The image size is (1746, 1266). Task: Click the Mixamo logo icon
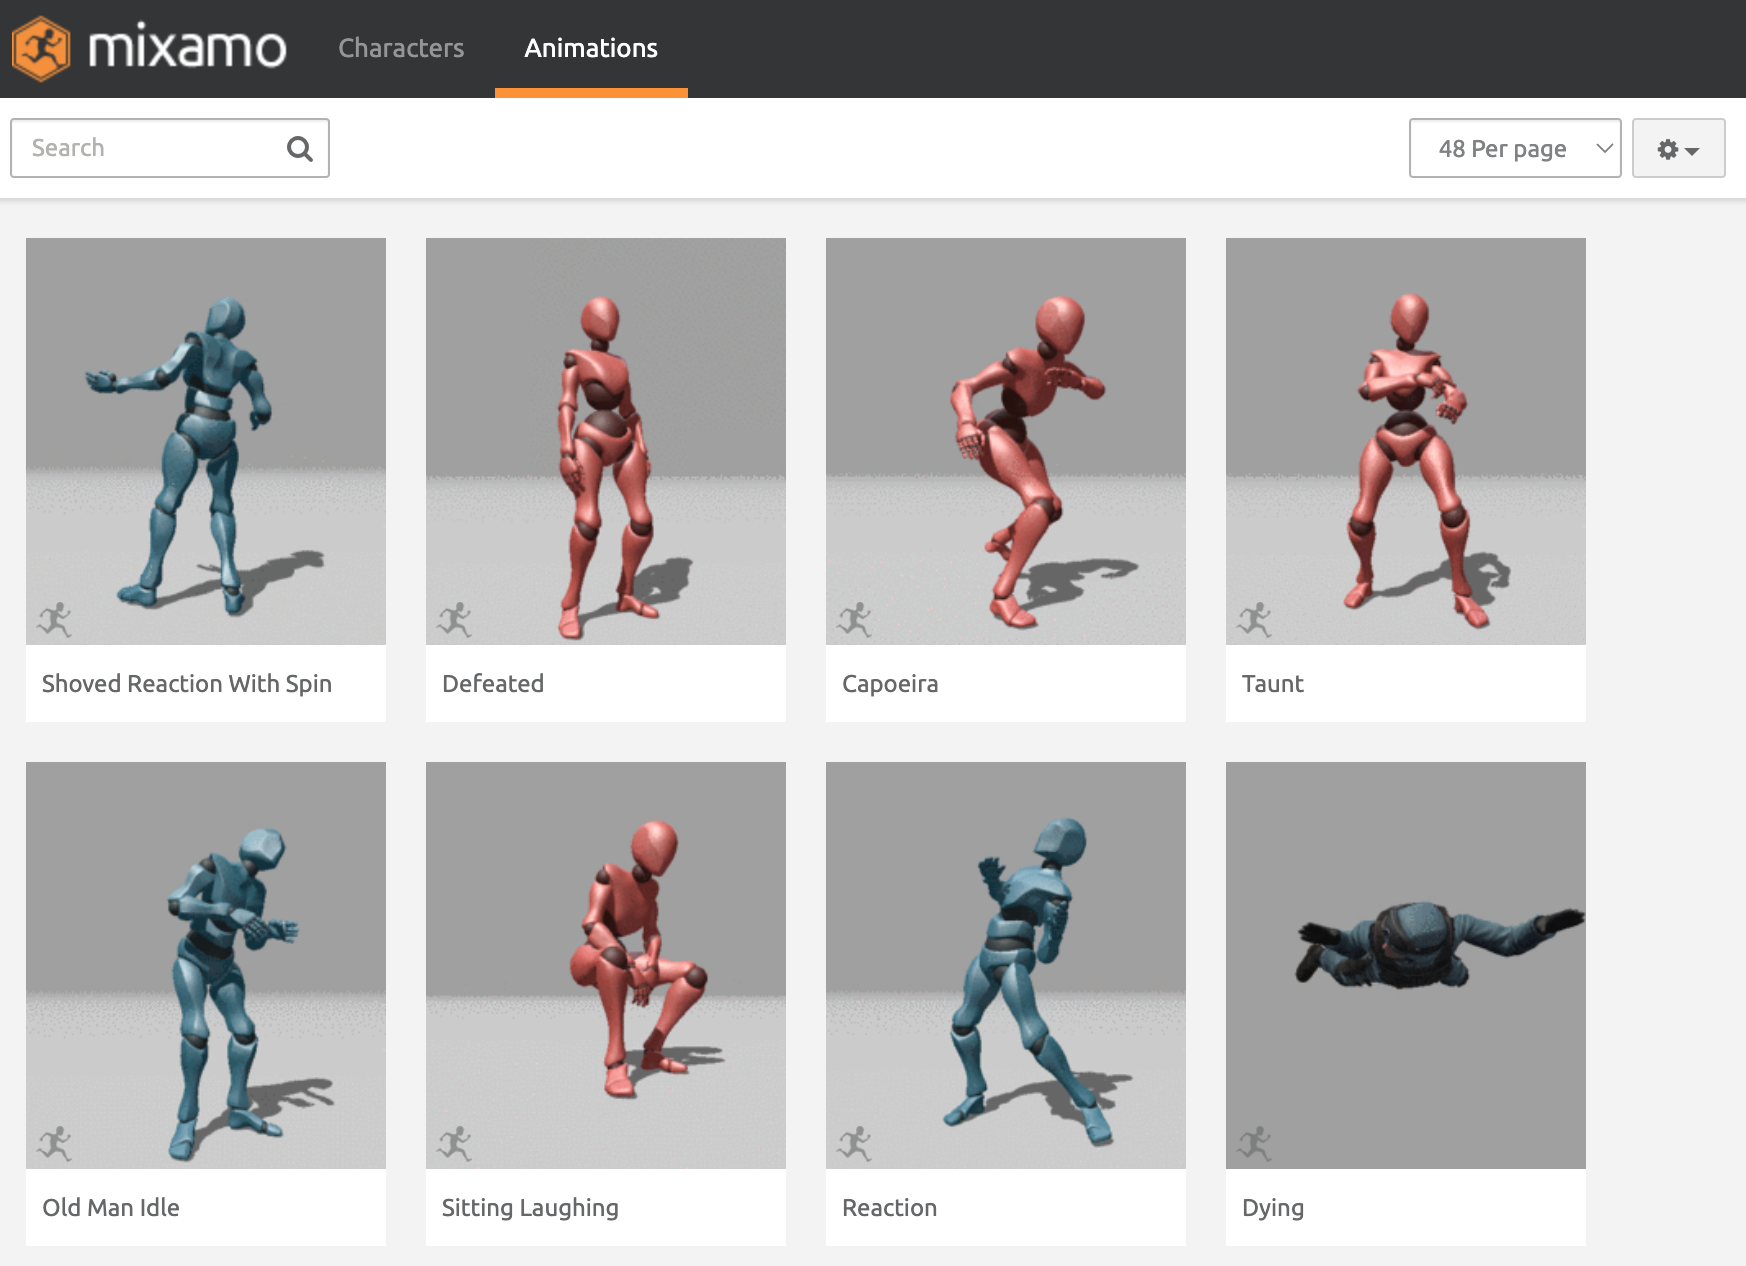pos(41,48)
